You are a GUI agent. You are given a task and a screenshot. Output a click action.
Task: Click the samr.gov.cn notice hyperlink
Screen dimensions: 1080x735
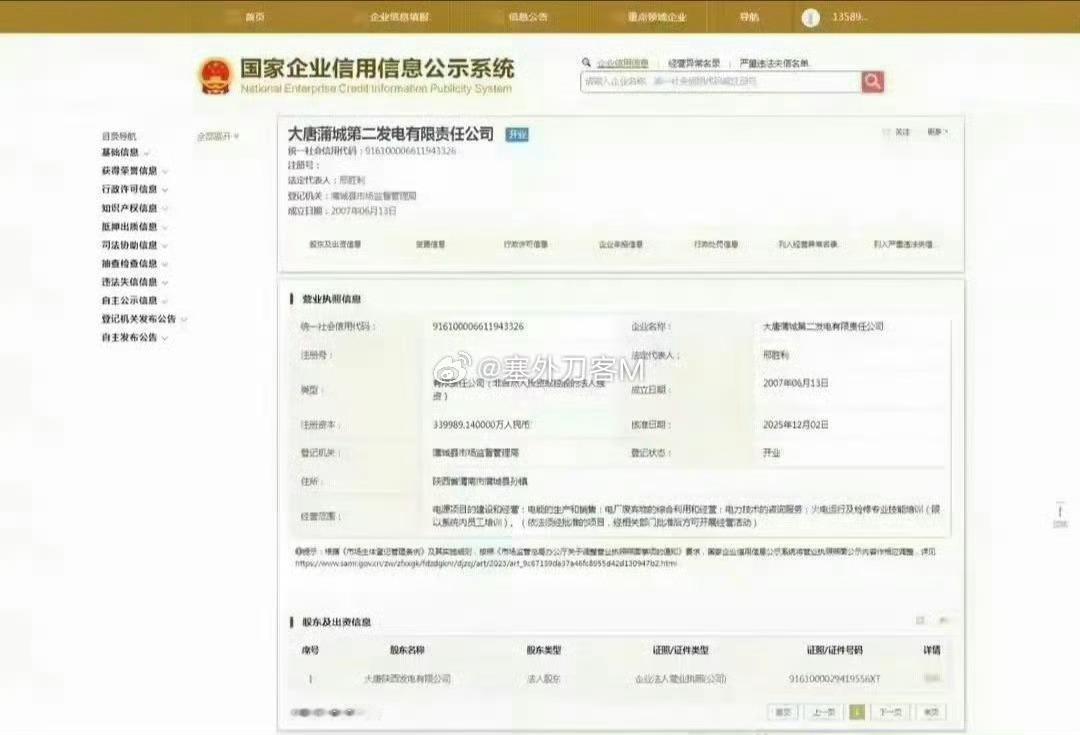point(486,563)
